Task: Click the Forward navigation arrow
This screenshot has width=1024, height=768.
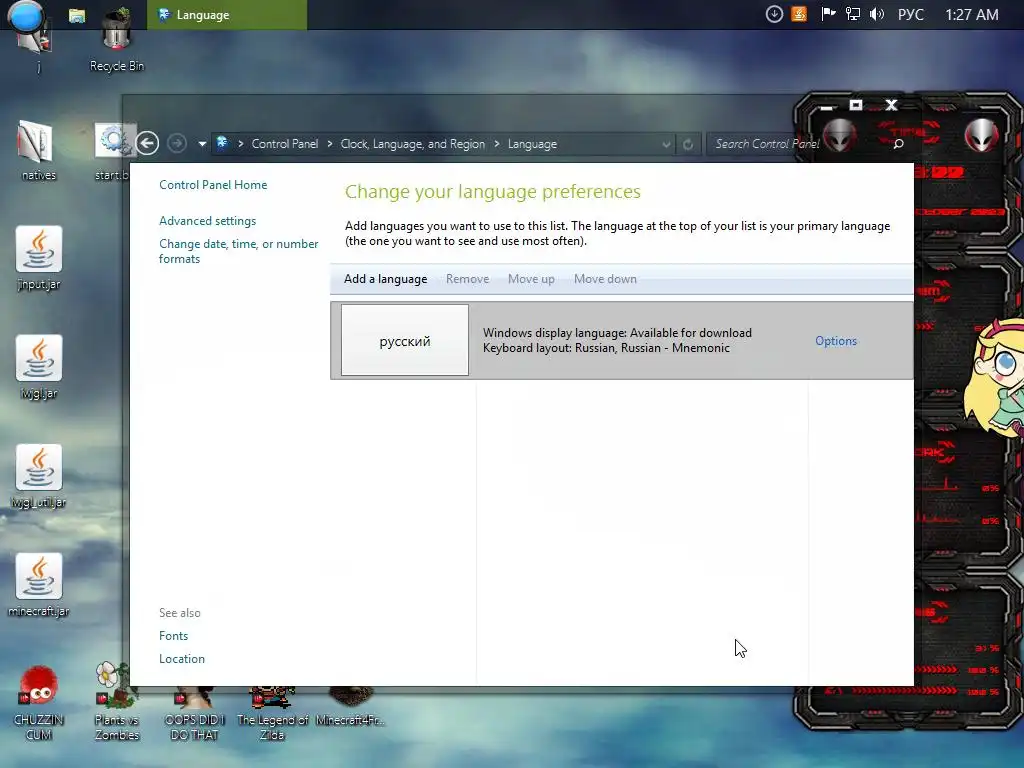Action: tap(176, 143)
